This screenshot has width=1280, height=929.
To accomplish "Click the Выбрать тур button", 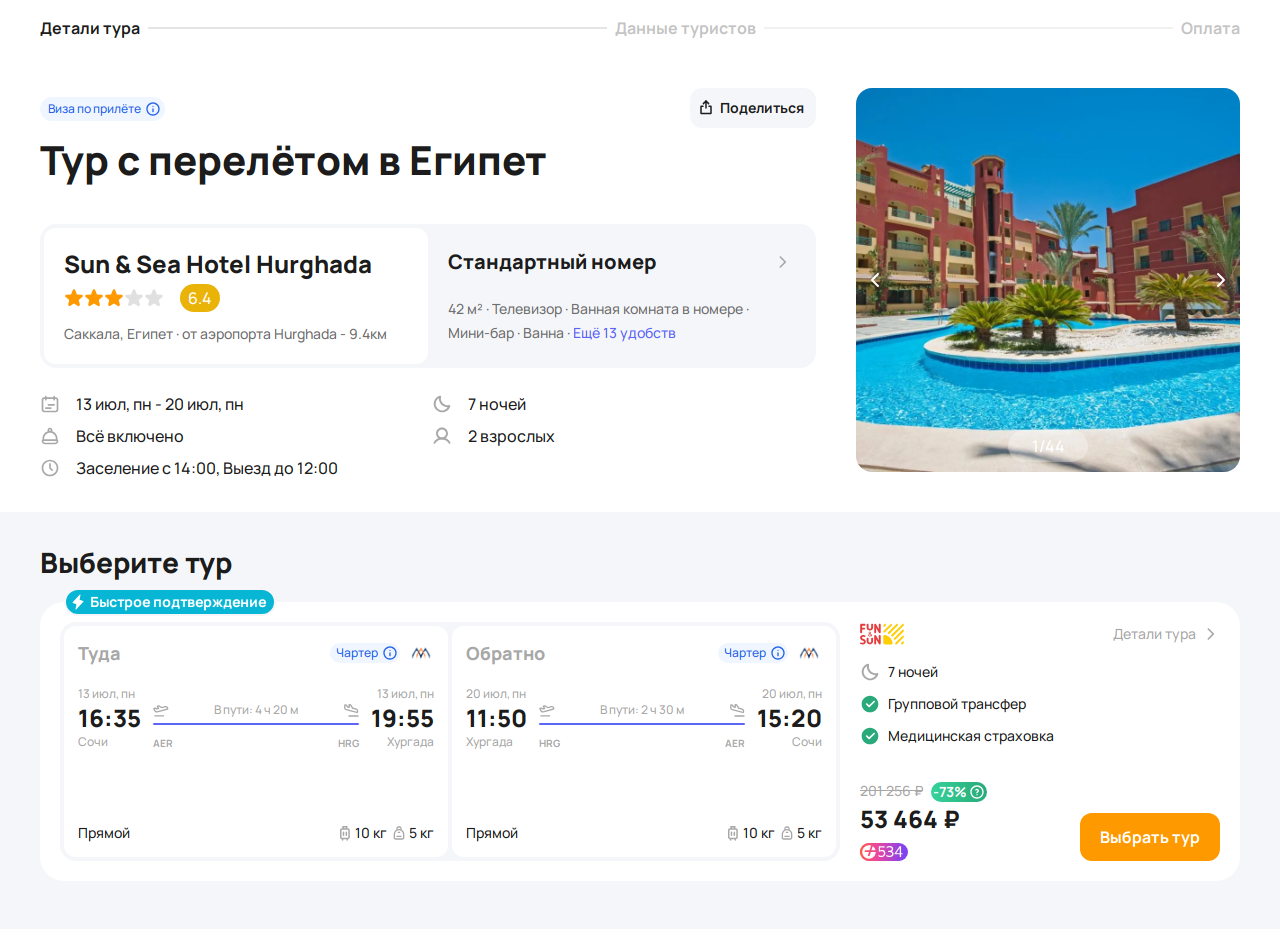I will pos(1150,837).
